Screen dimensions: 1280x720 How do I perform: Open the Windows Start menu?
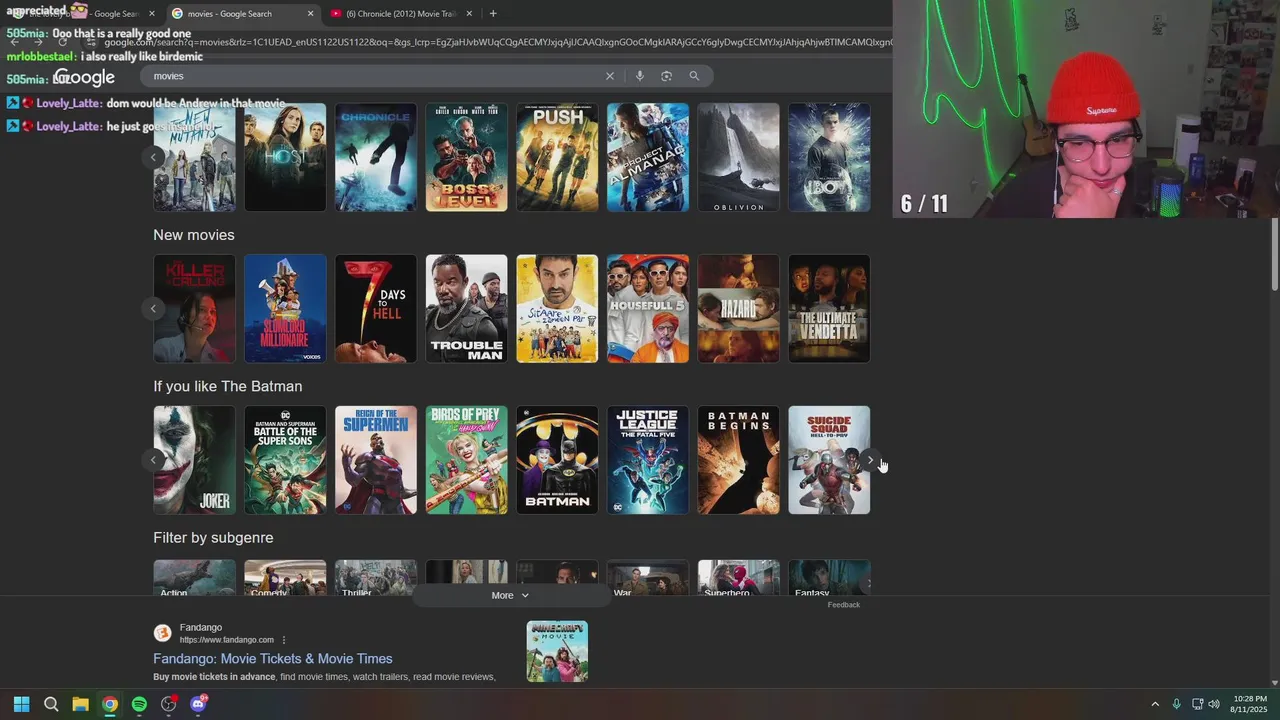21,704
